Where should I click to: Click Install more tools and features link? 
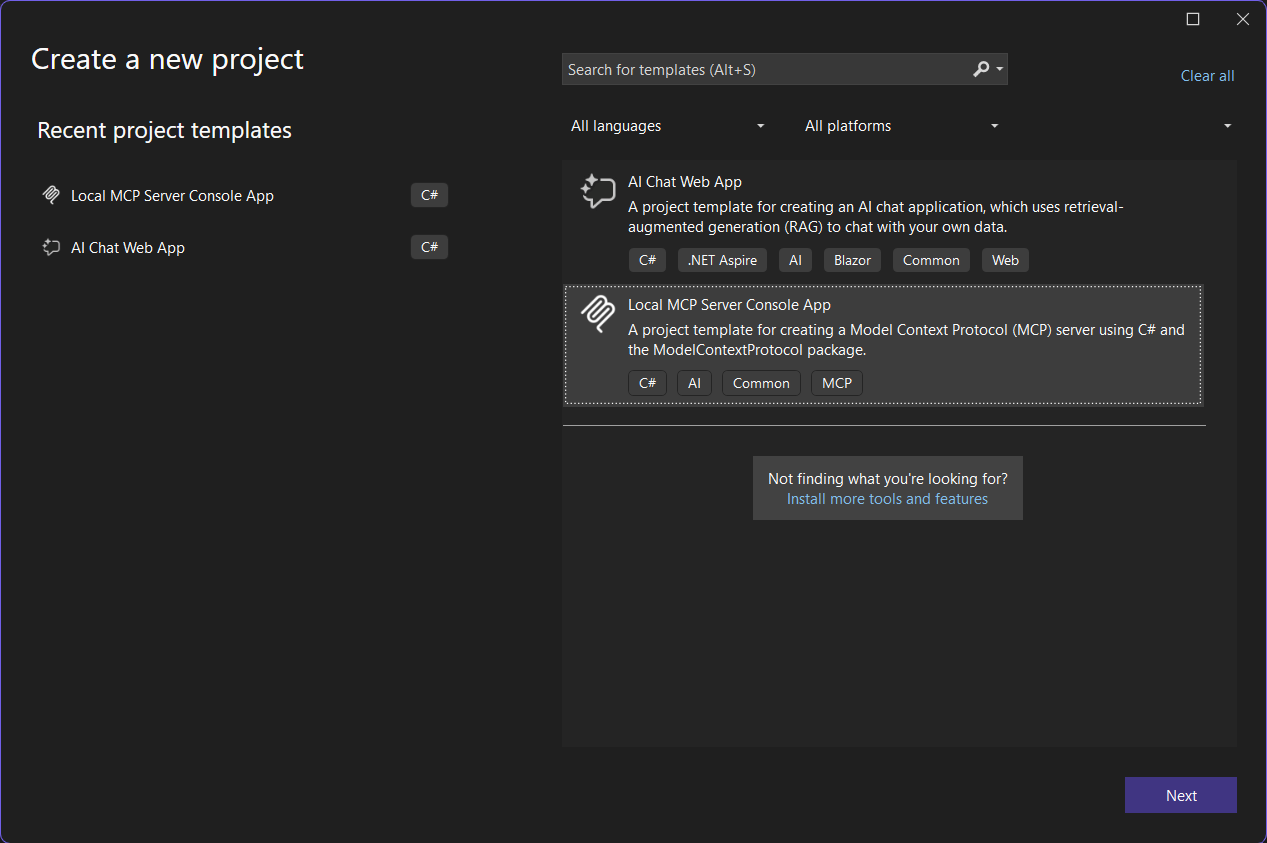(887, 499)
